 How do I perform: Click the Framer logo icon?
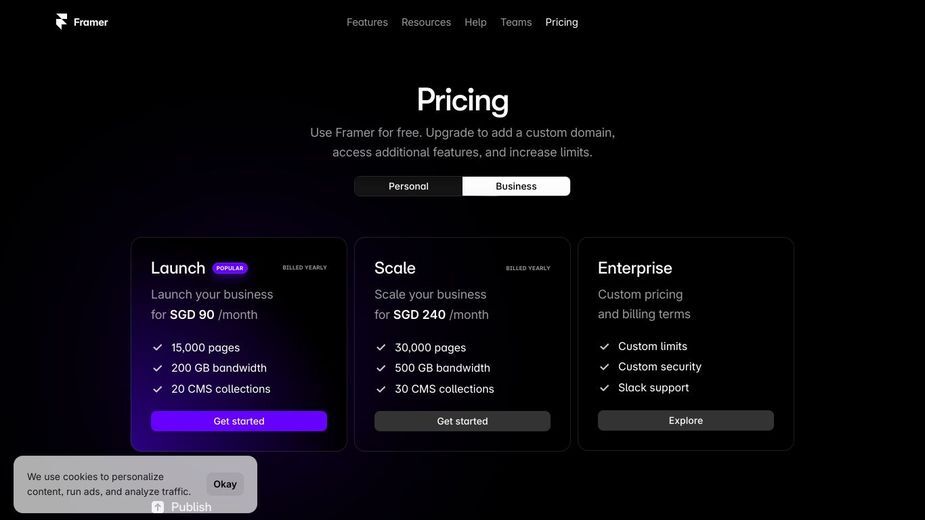(x=61, y=22)
